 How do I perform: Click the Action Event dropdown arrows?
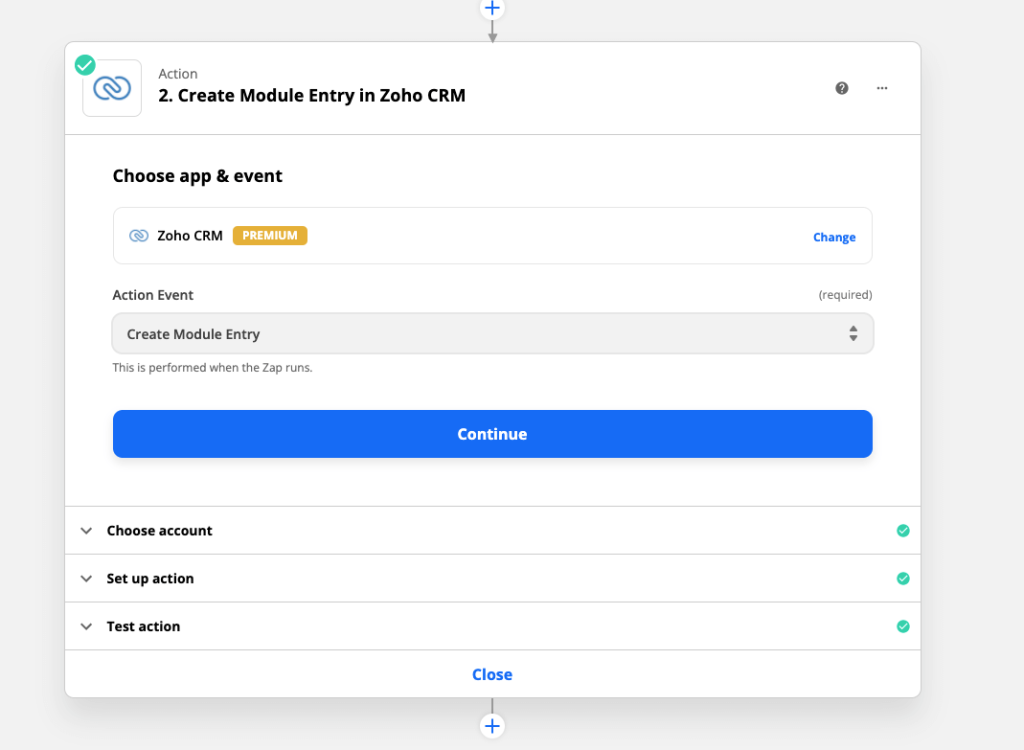[853, 334]
